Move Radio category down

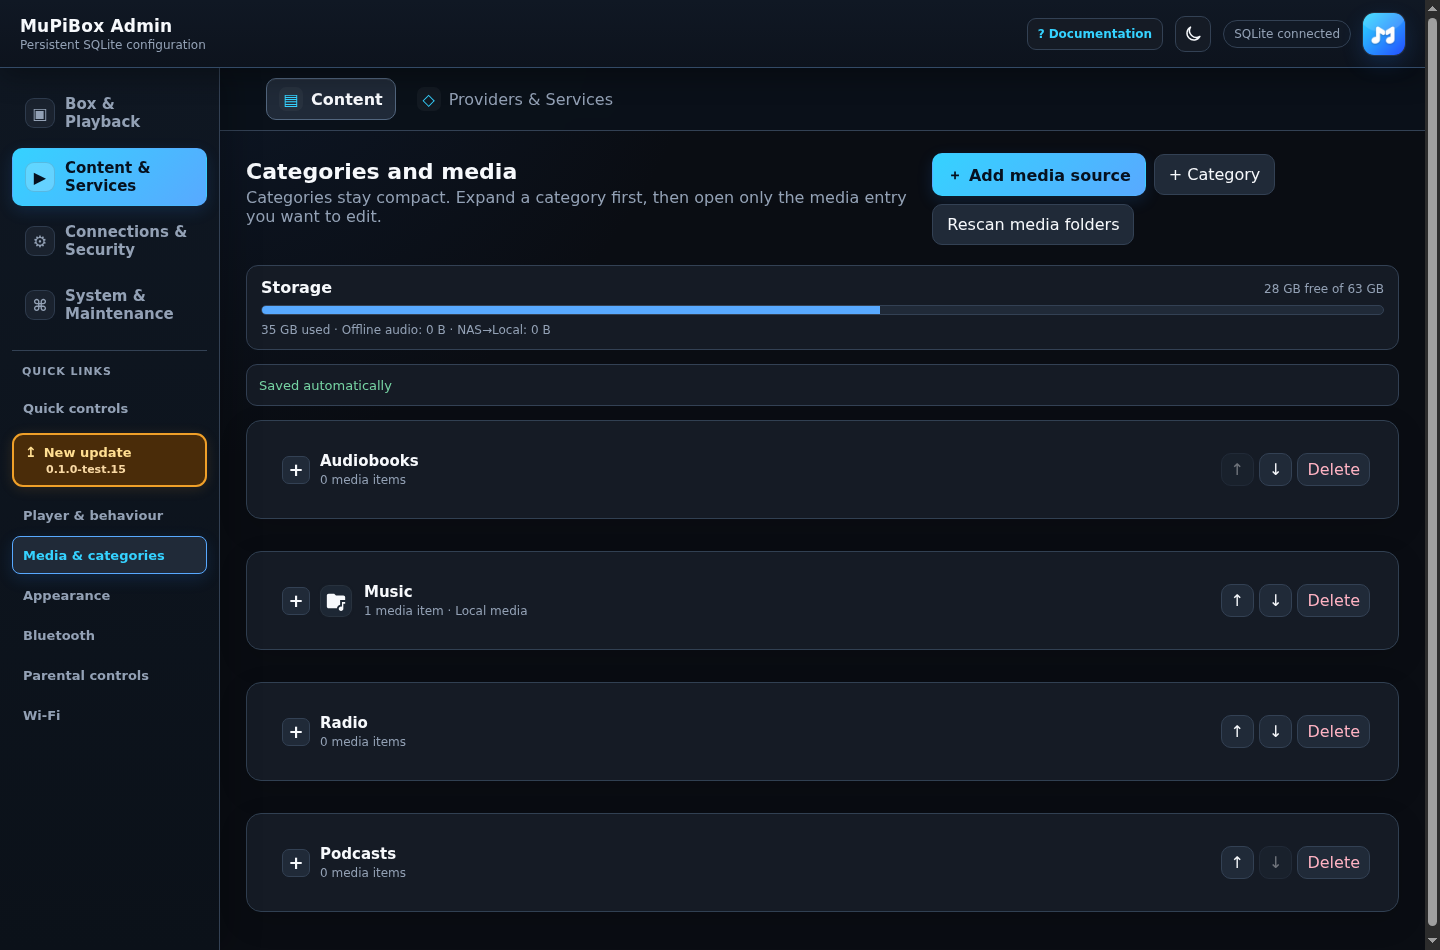tap(1275, 732)
